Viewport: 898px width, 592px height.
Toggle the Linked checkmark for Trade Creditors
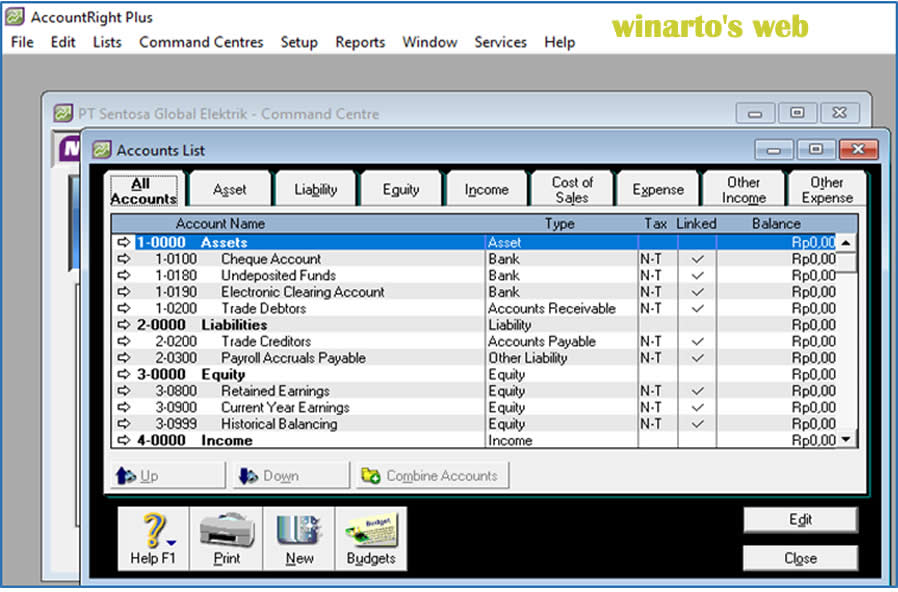click(x=697, y=341)
